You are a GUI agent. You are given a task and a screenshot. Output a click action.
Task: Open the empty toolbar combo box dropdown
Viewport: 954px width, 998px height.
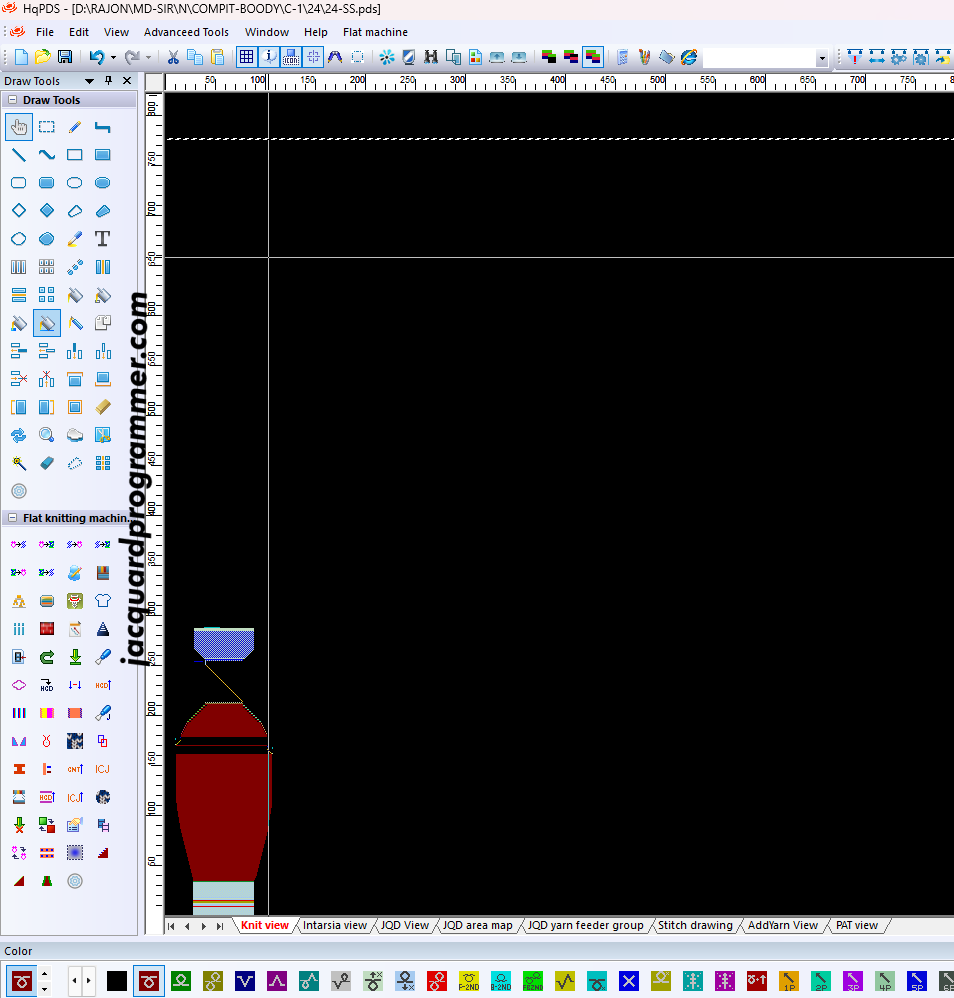tap(822, 58)
